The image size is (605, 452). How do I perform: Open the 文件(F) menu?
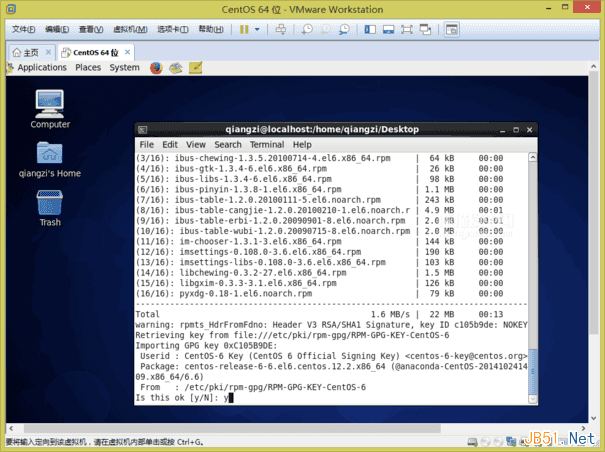[23, 29]
